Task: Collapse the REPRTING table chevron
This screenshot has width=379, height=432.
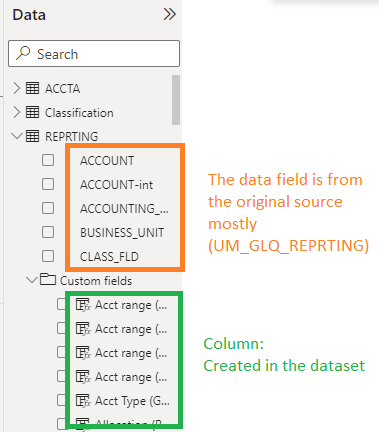Action: pyautogui.click(x=17, y=136)
